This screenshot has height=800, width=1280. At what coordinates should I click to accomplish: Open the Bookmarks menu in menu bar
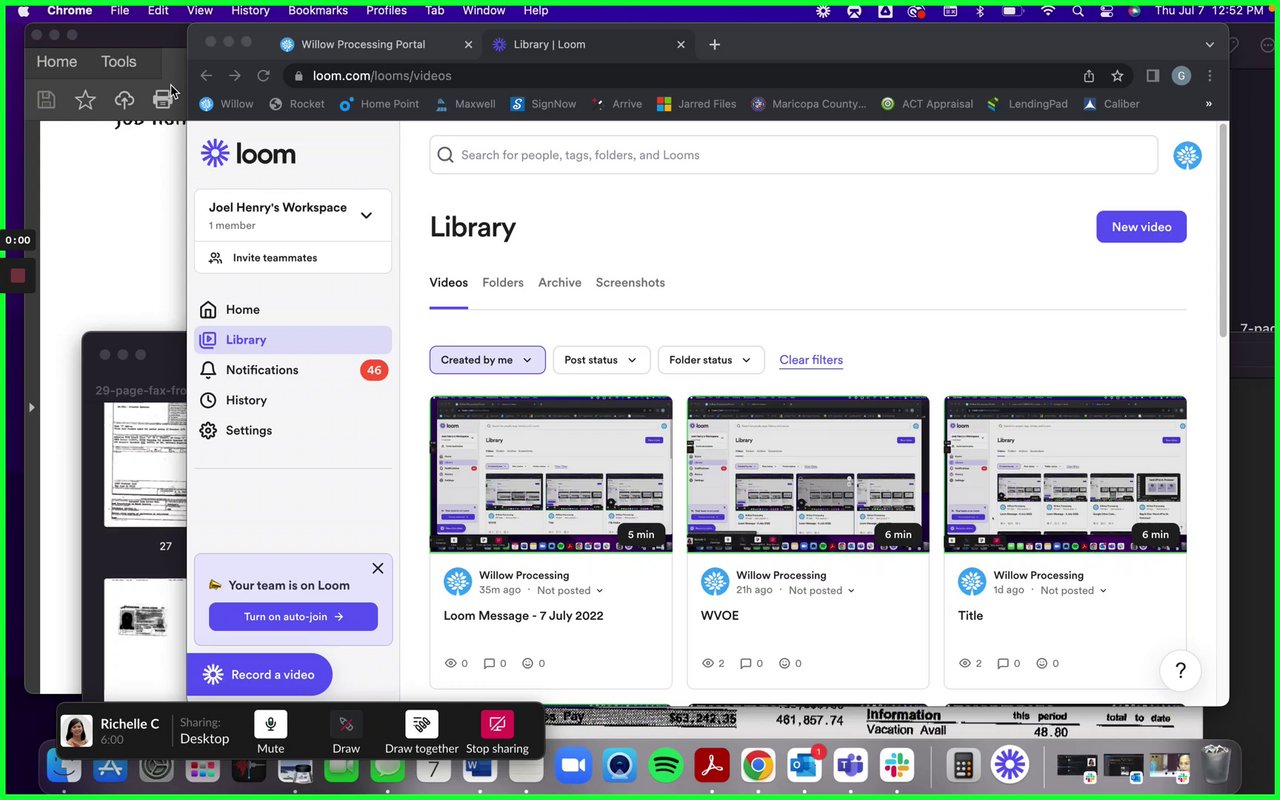coord(318,10)
